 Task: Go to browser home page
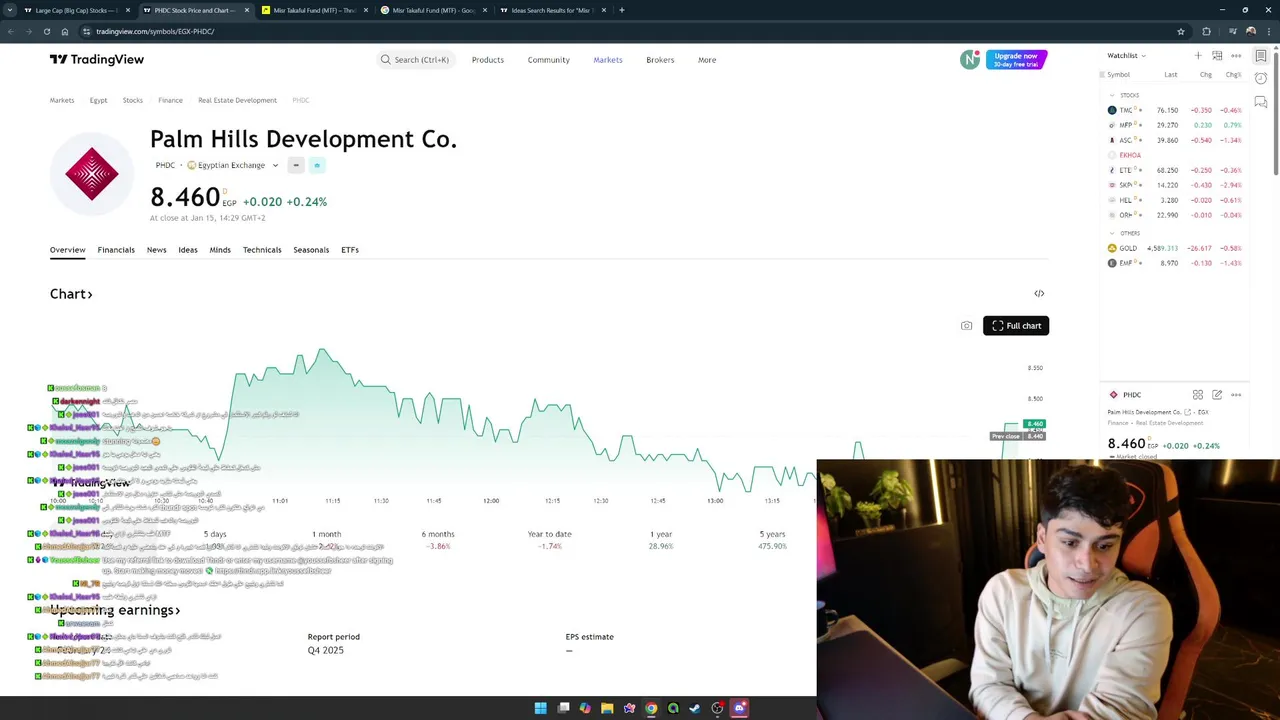point(65,31)
